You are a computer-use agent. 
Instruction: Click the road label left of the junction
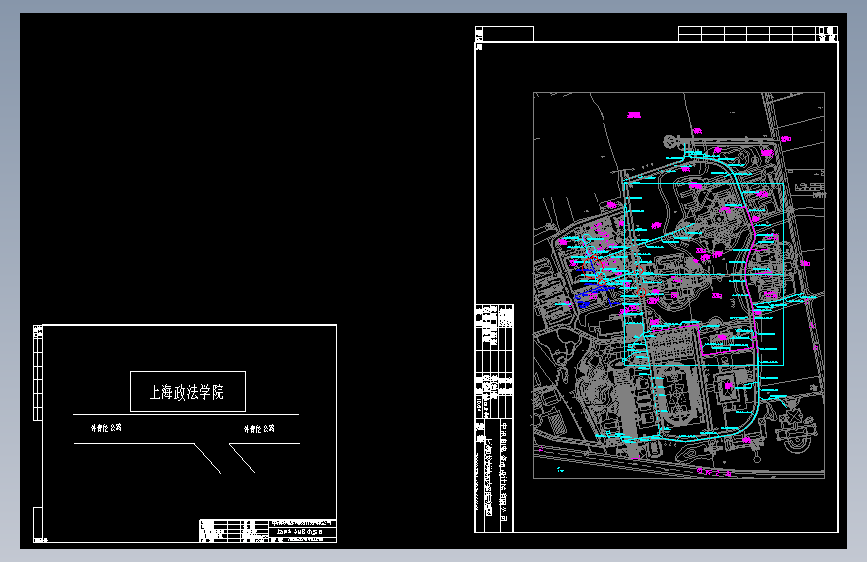coord(106,428)
